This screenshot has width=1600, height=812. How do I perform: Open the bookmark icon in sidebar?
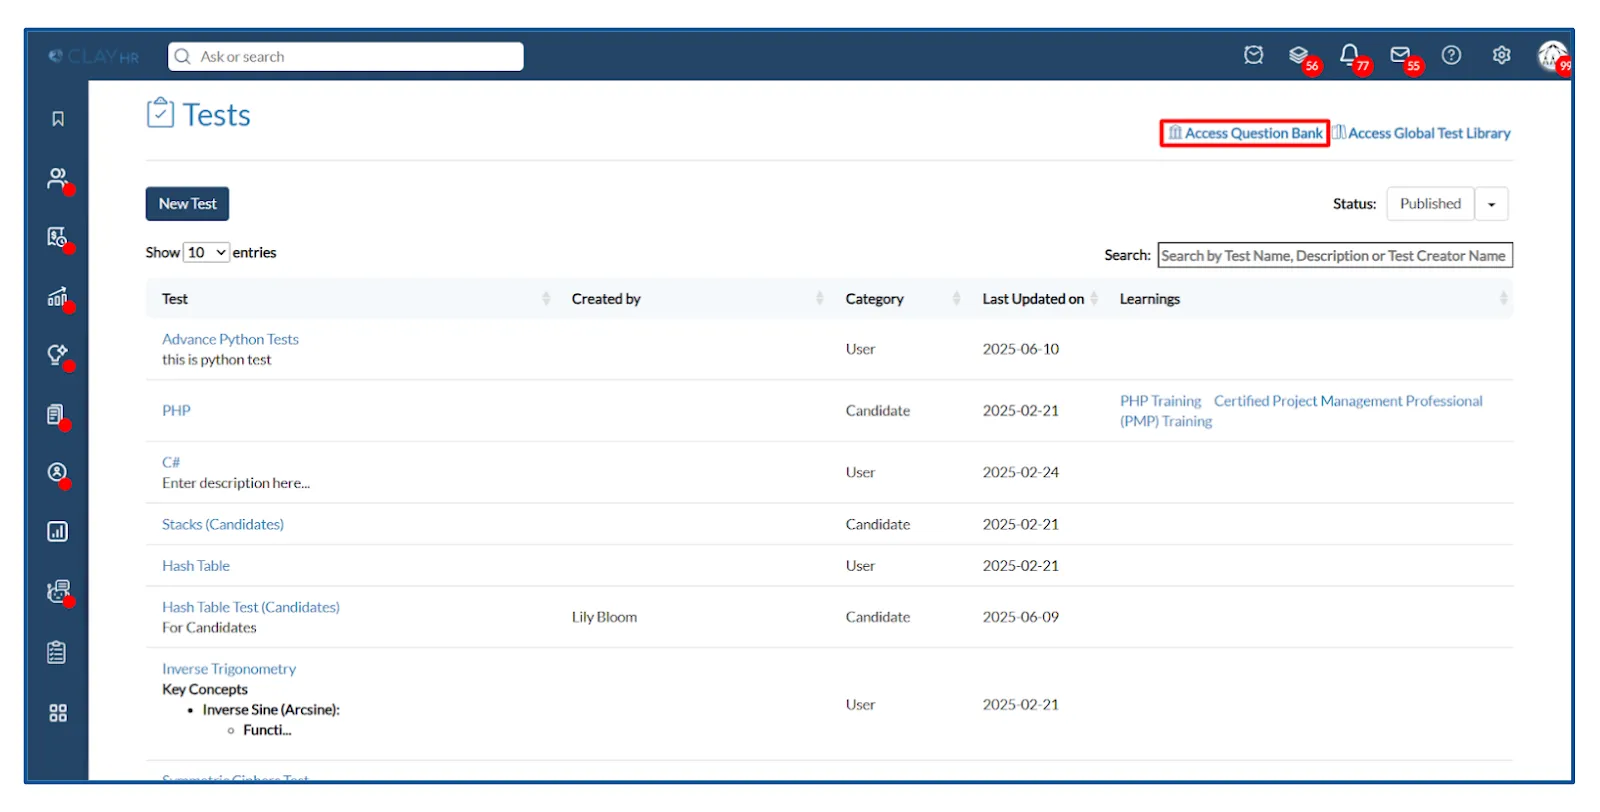tap(58, 119)
